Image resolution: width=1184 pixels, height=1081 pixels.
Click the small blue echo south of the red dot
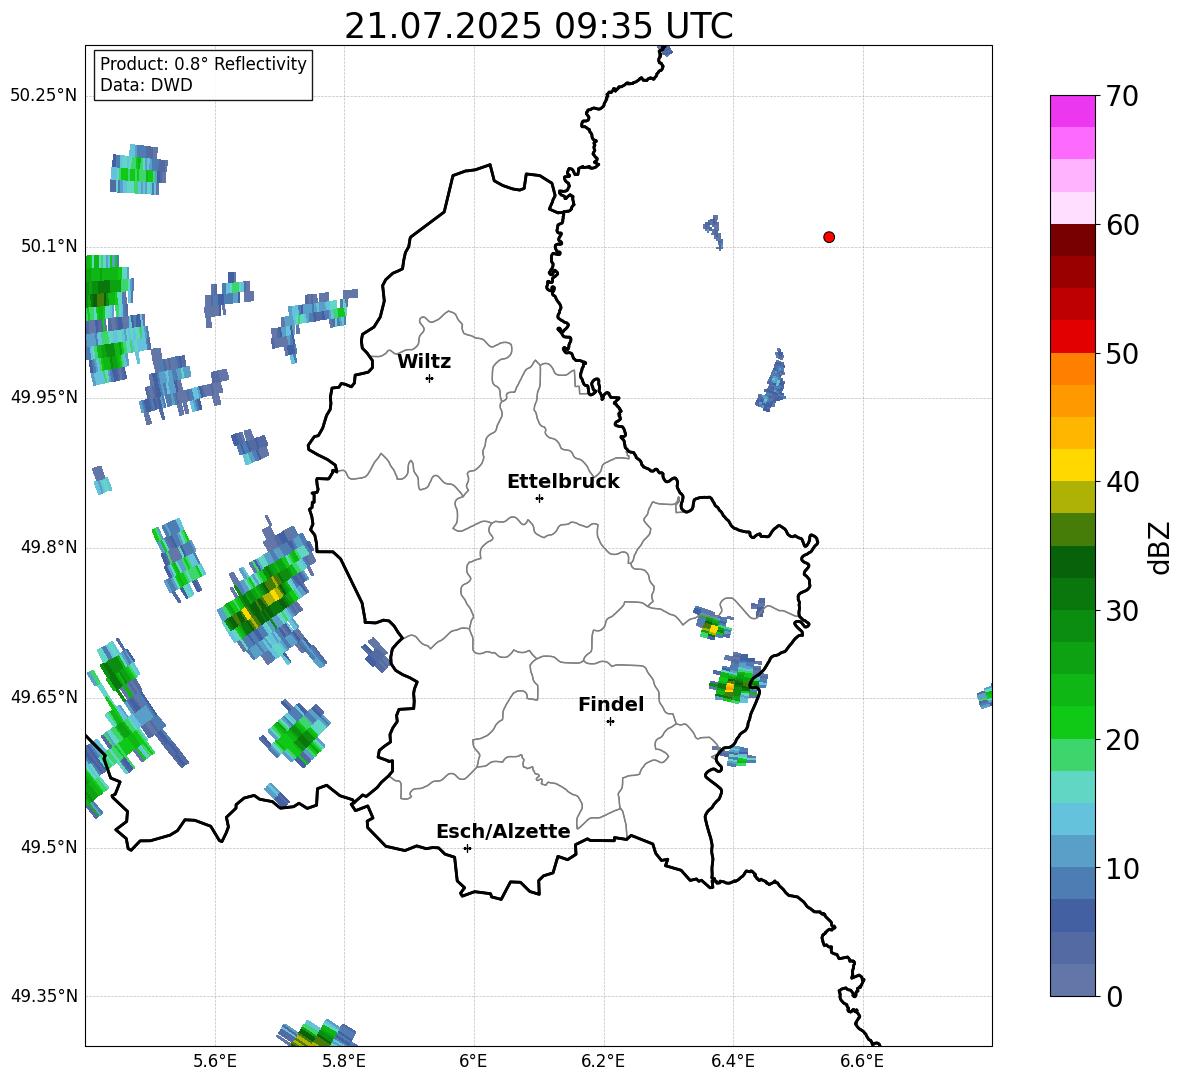(772, 380)
